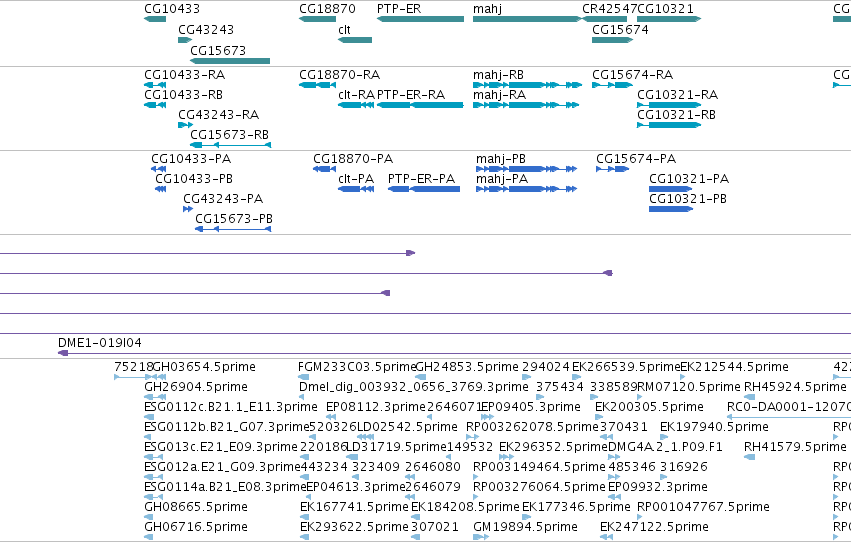Select the EP04613.3prime EST label

point(356,487)
